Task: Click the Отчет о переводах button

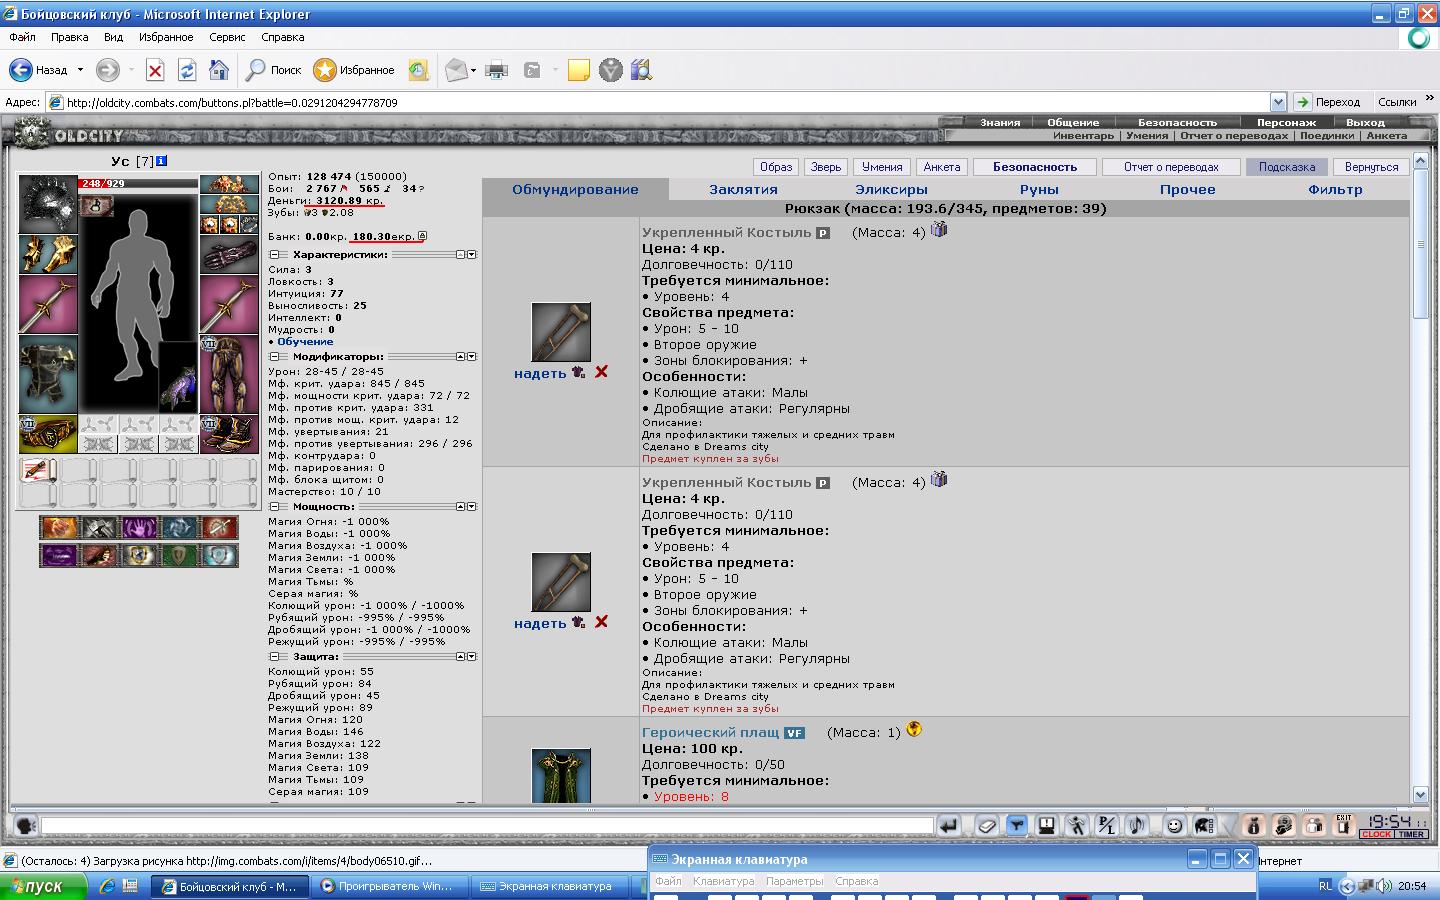Action: point(1170,167)
